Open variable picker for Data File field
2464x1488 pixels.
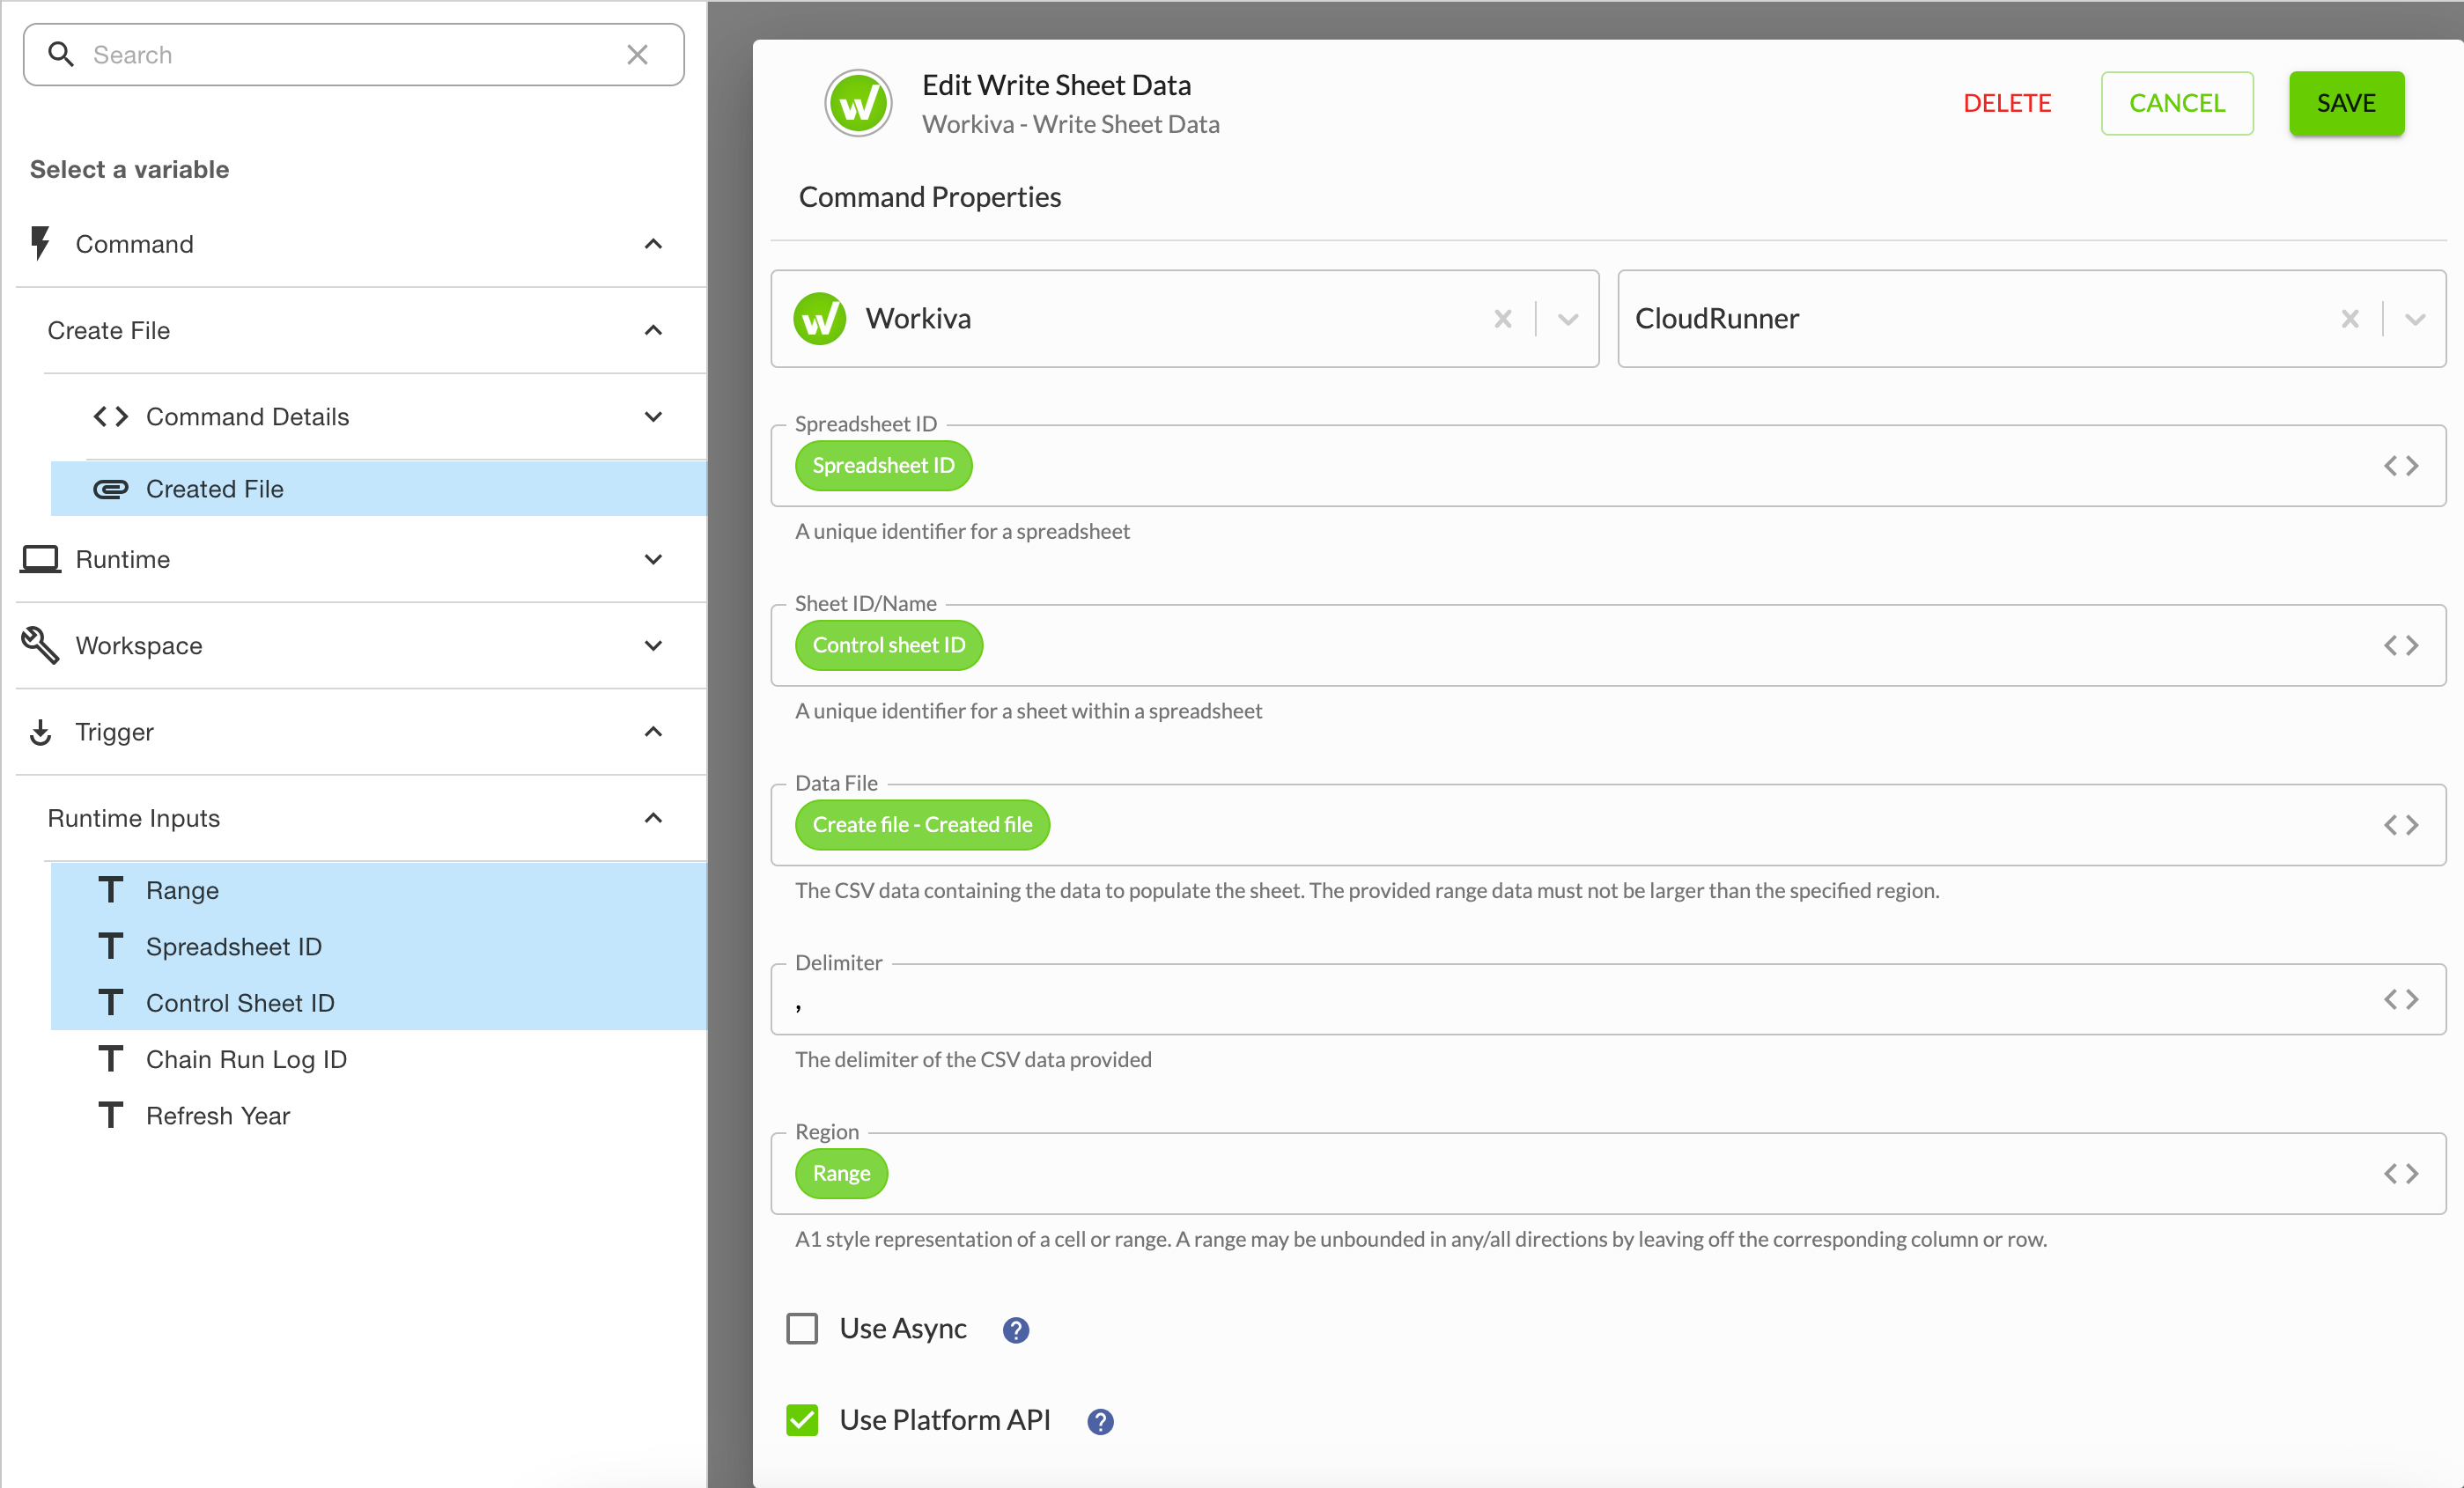pos(2400,824)
